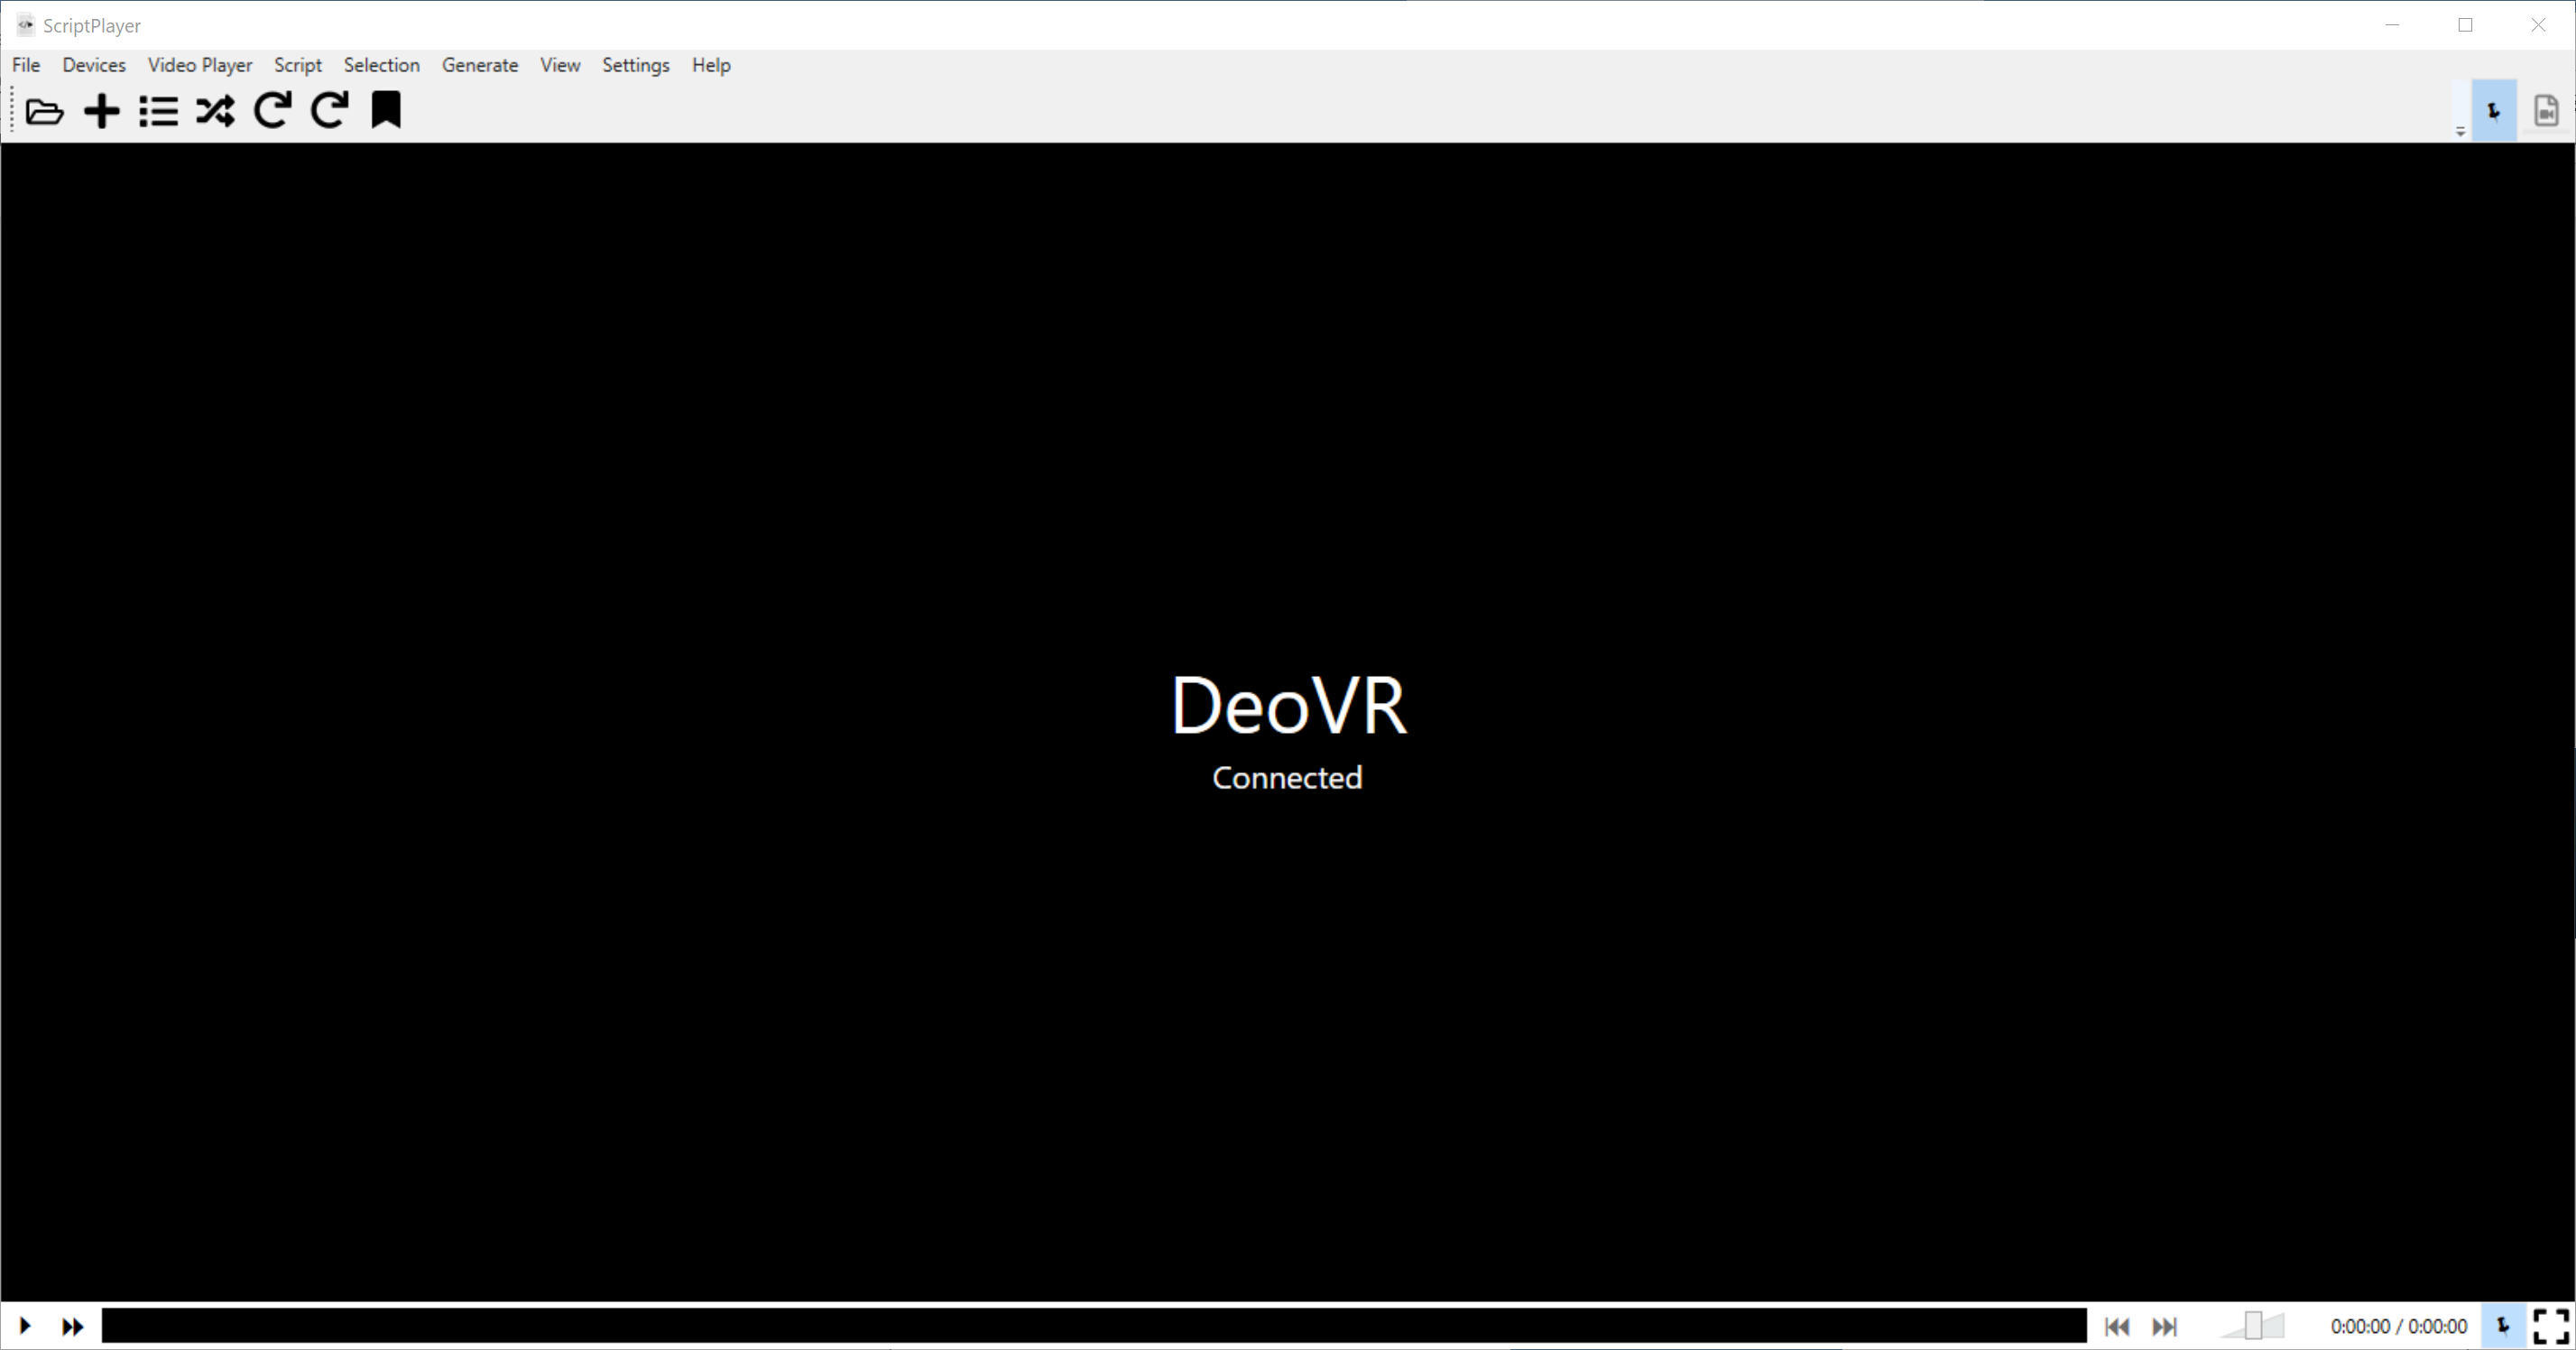Image resolution: width=2576 pixels, height=1350 pixels.
Task: Click the Connected status text
Action: [1287, 778]
